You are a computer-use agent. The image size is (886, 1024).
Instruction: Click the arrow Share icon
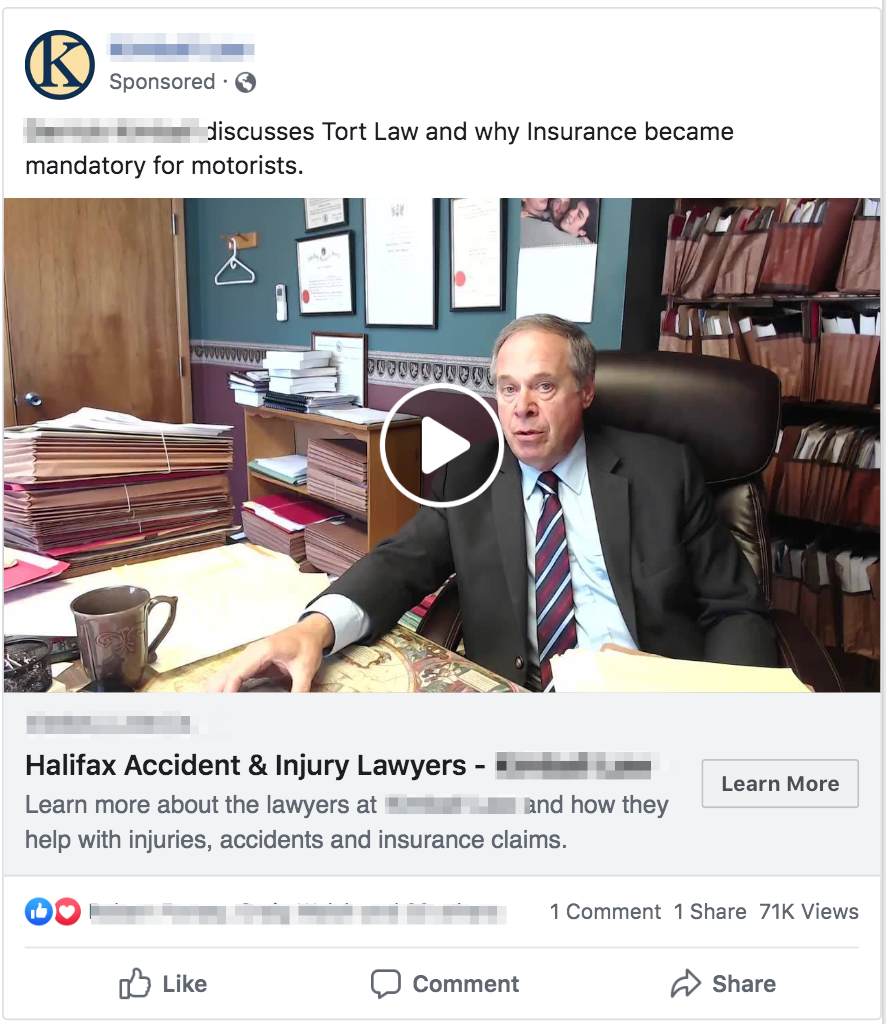click(686, 983)
